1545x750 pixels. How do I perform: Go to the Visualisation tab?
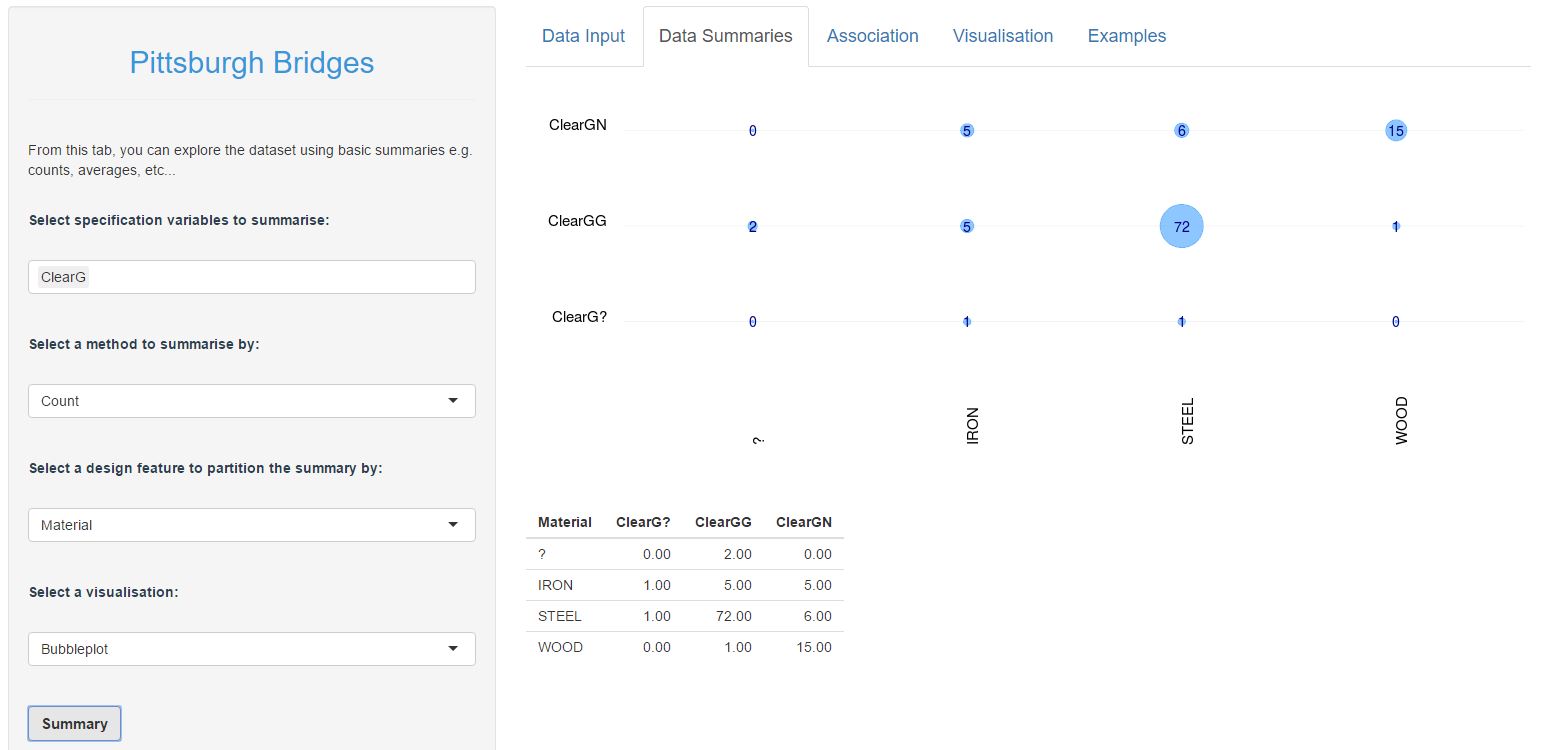(x=1002, y=36)
